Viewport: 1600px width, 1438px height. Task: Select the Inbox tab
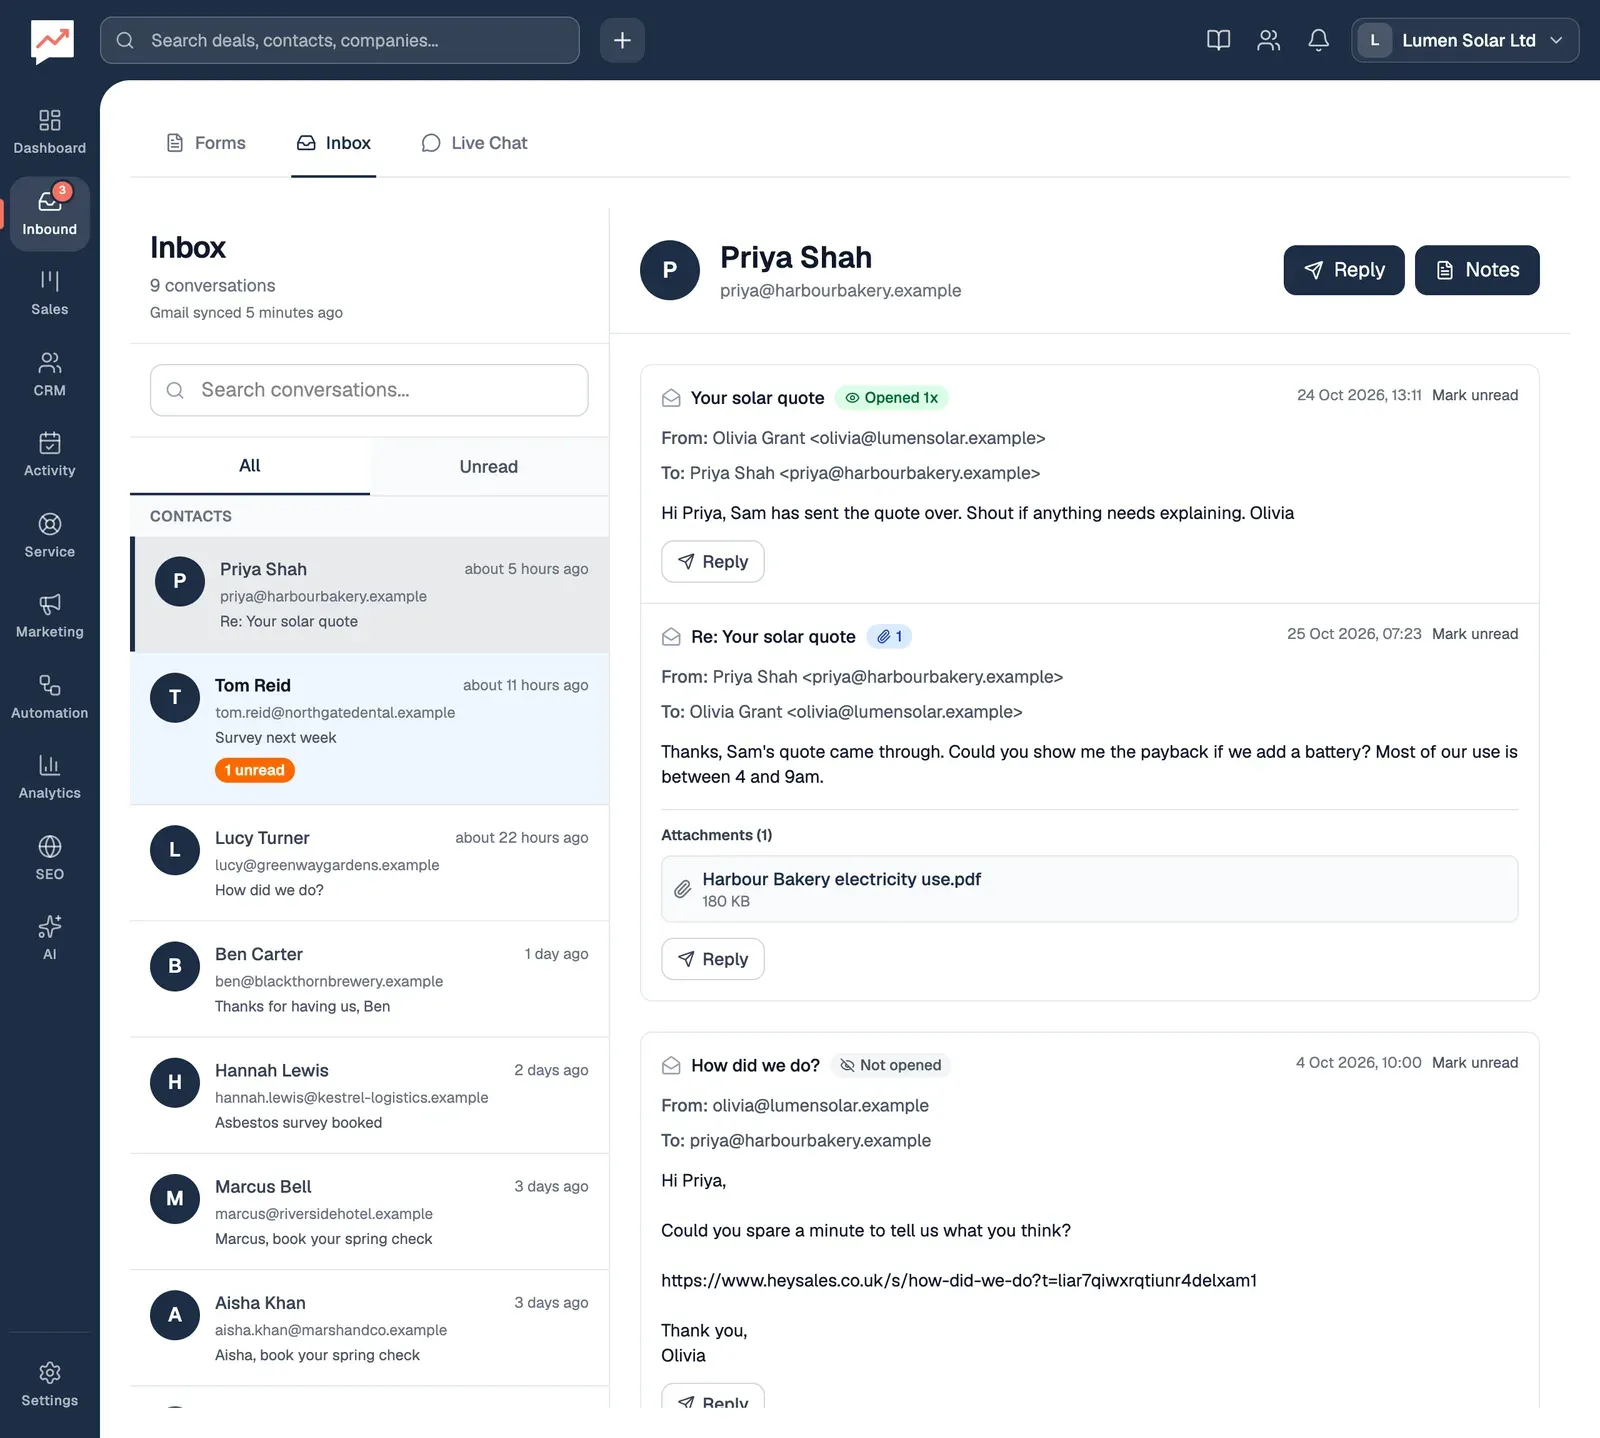tap(333, 143)
